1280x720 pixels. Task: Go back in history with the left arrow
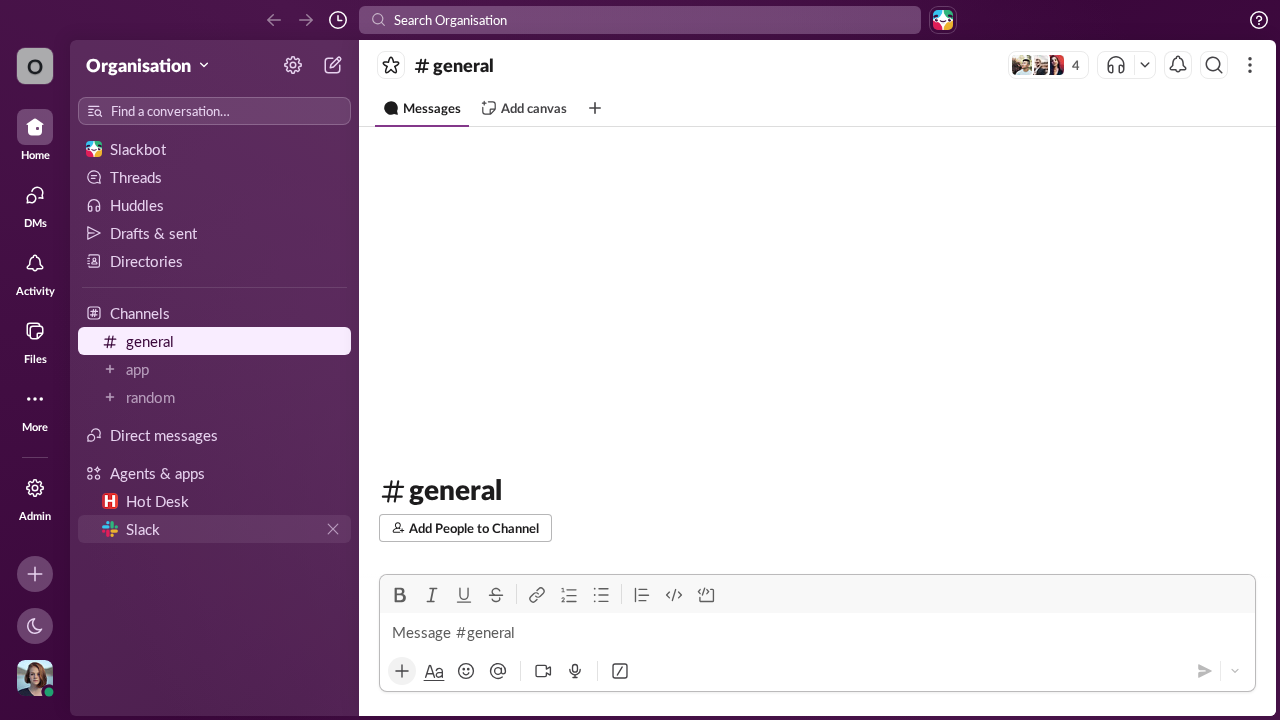[274, 20]
